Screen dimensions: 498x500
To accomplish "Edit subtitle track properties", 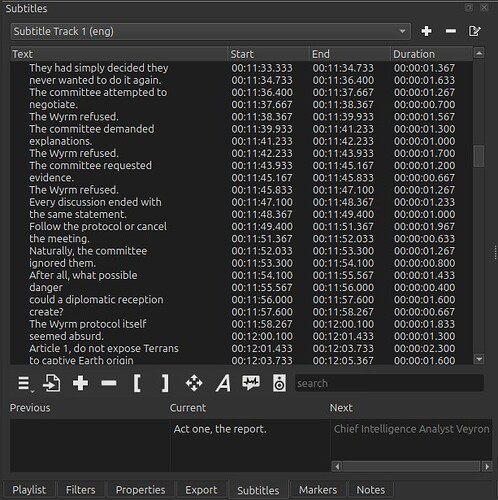I will pos(475,31).
